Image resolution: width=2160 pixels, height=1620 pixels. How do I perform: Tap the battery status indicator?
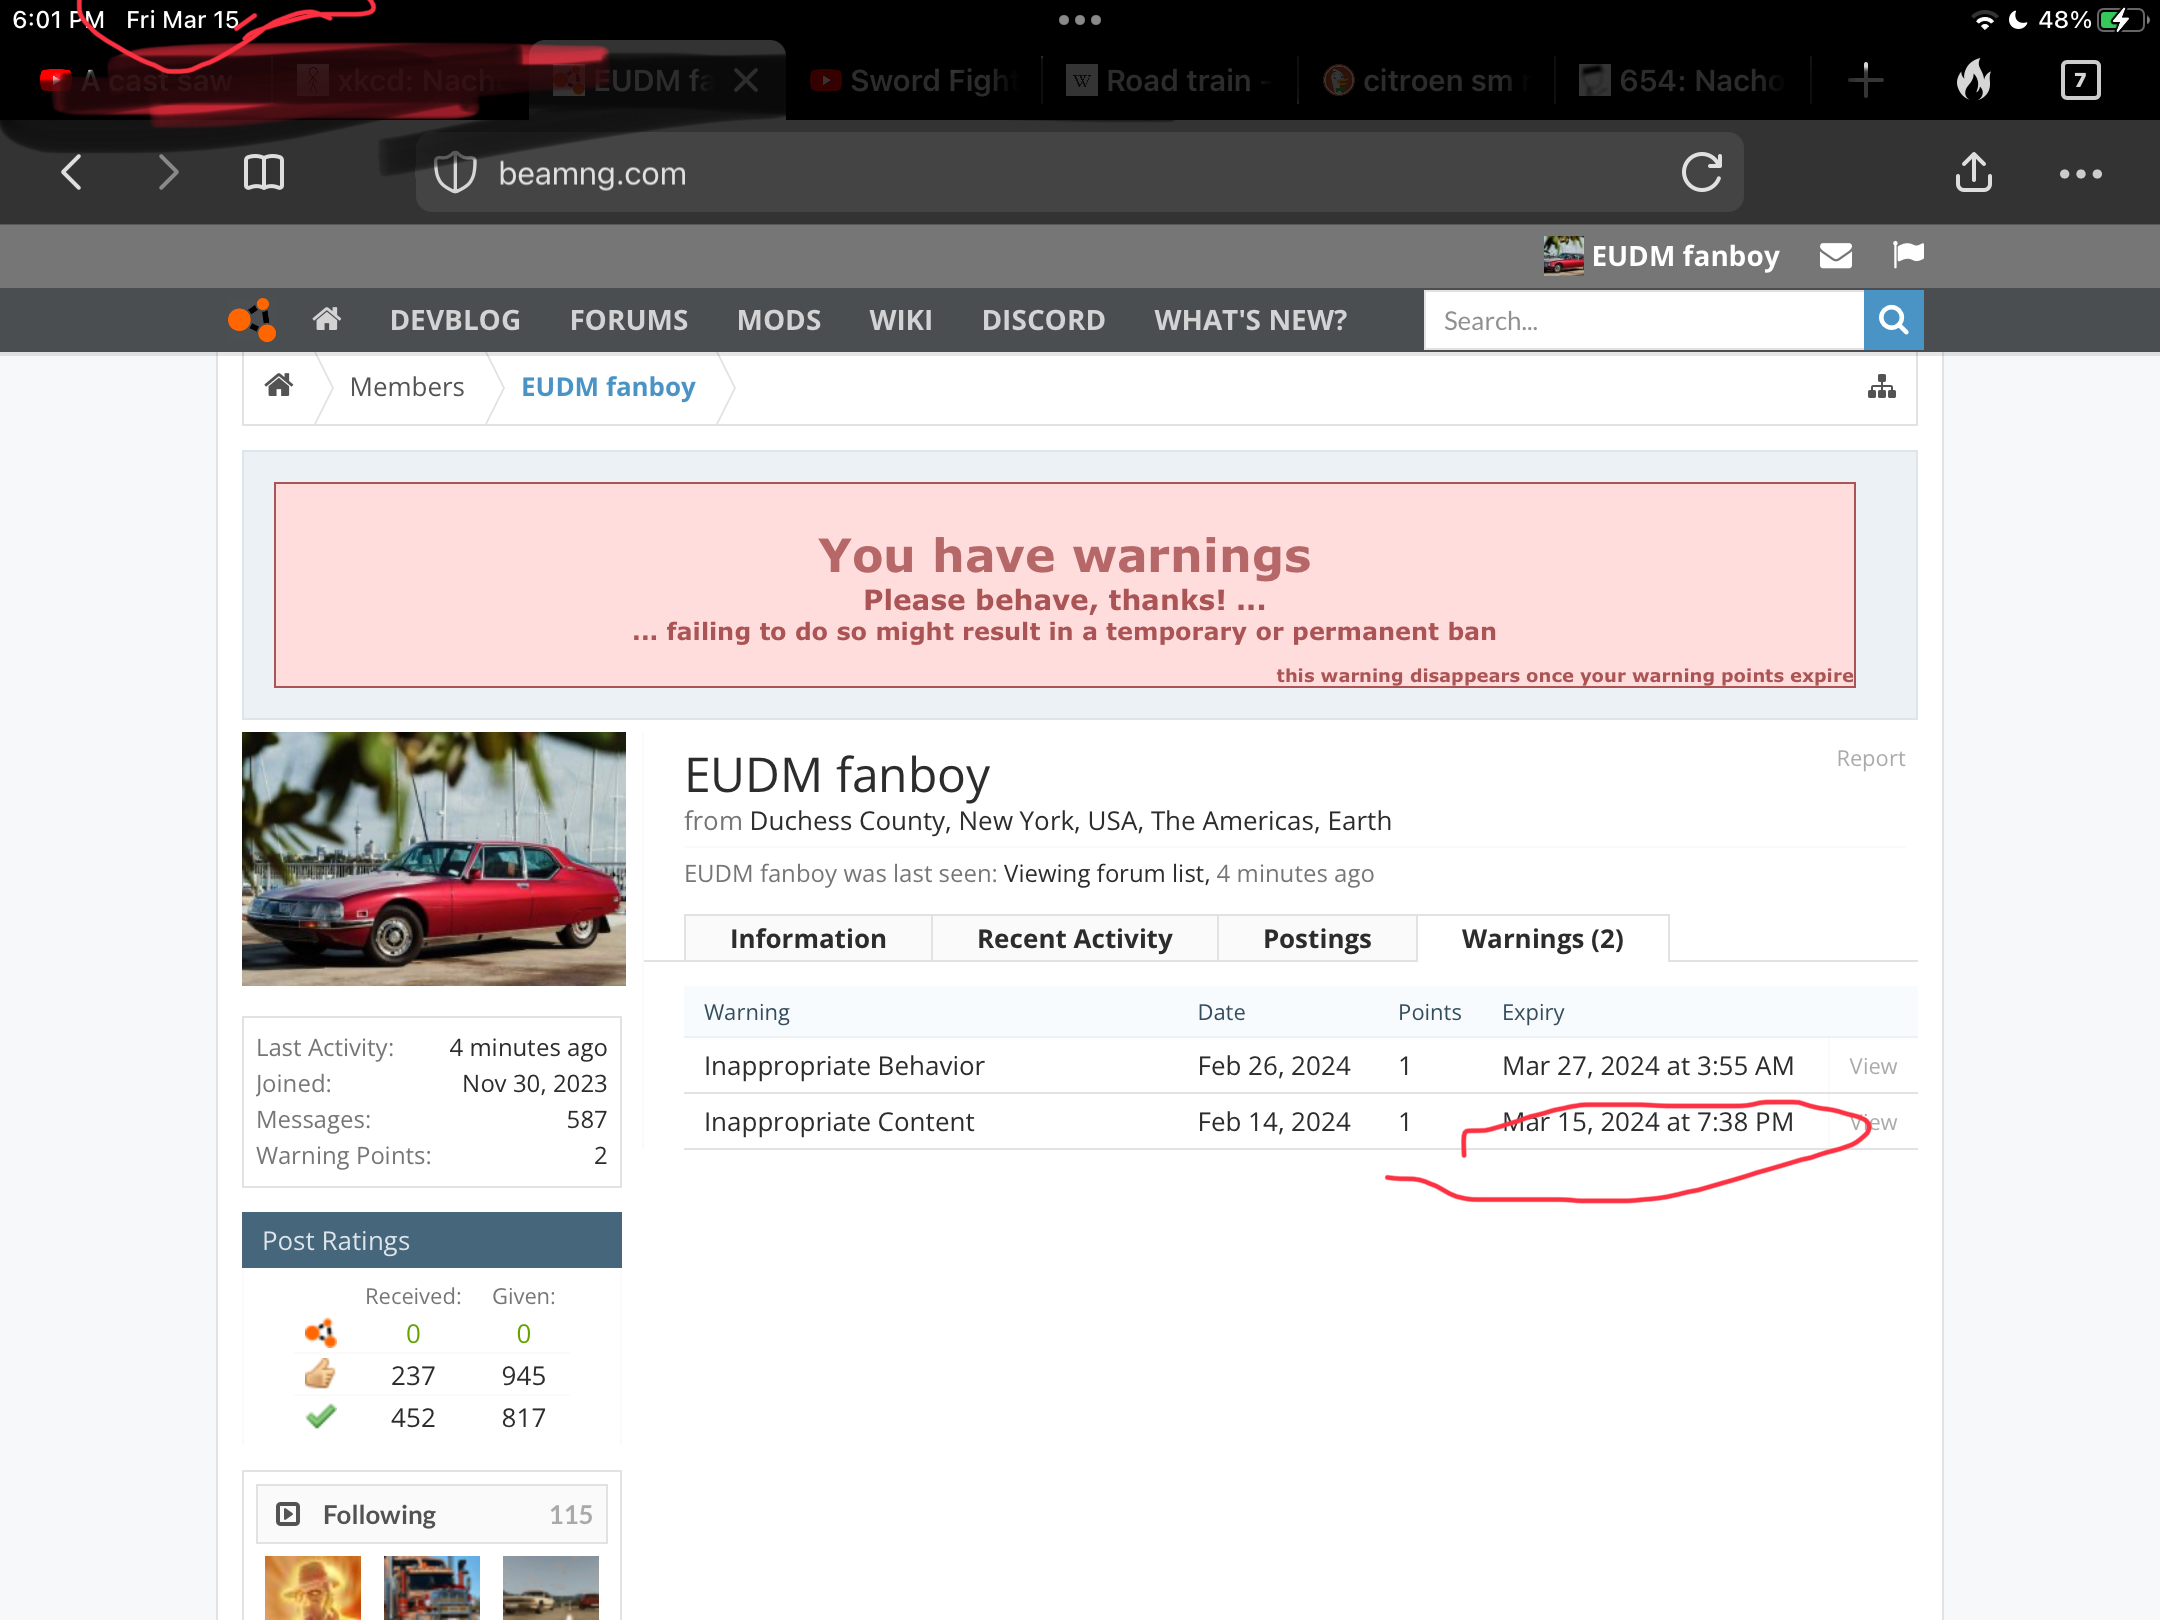coord(2122,20)
